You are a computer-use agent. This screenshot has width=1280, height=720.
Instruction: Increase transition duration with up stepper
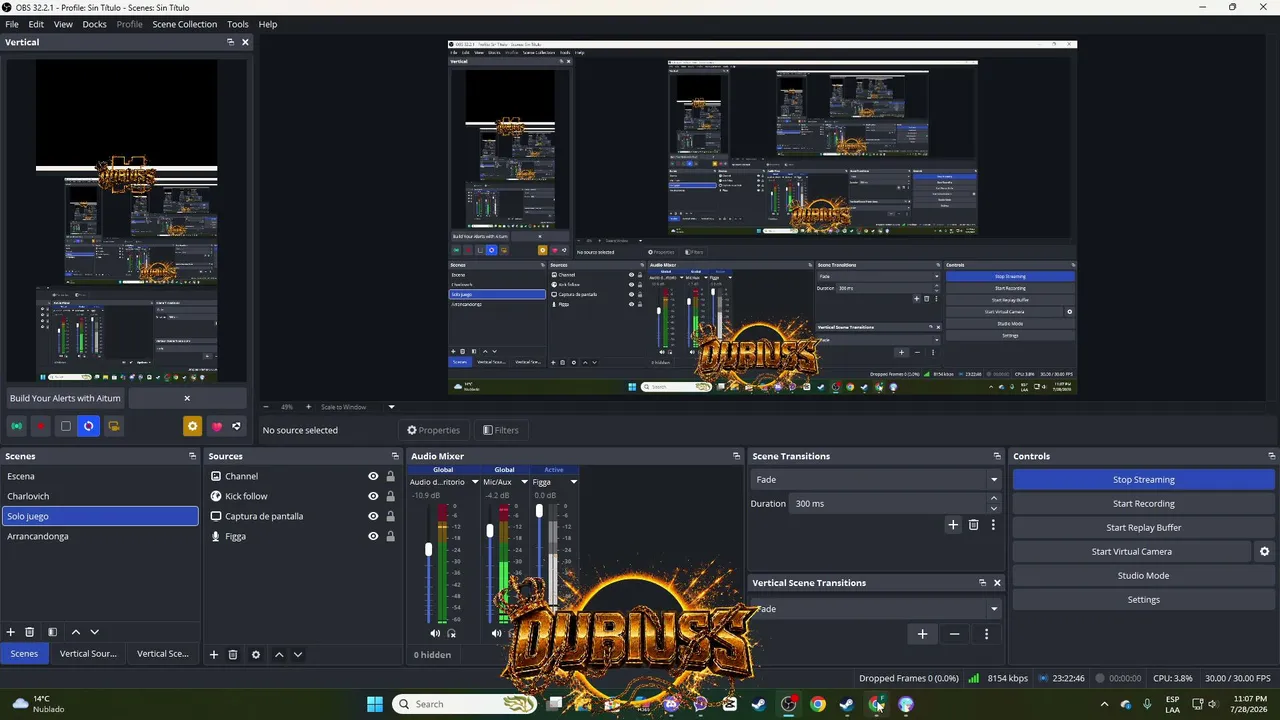pos(993,500)
